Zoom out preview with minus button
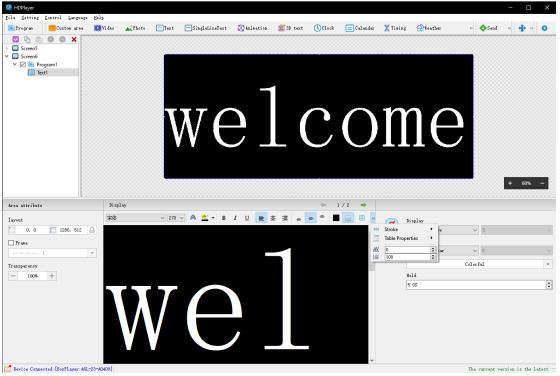This screenshot has width=560, height=376. 542,183
